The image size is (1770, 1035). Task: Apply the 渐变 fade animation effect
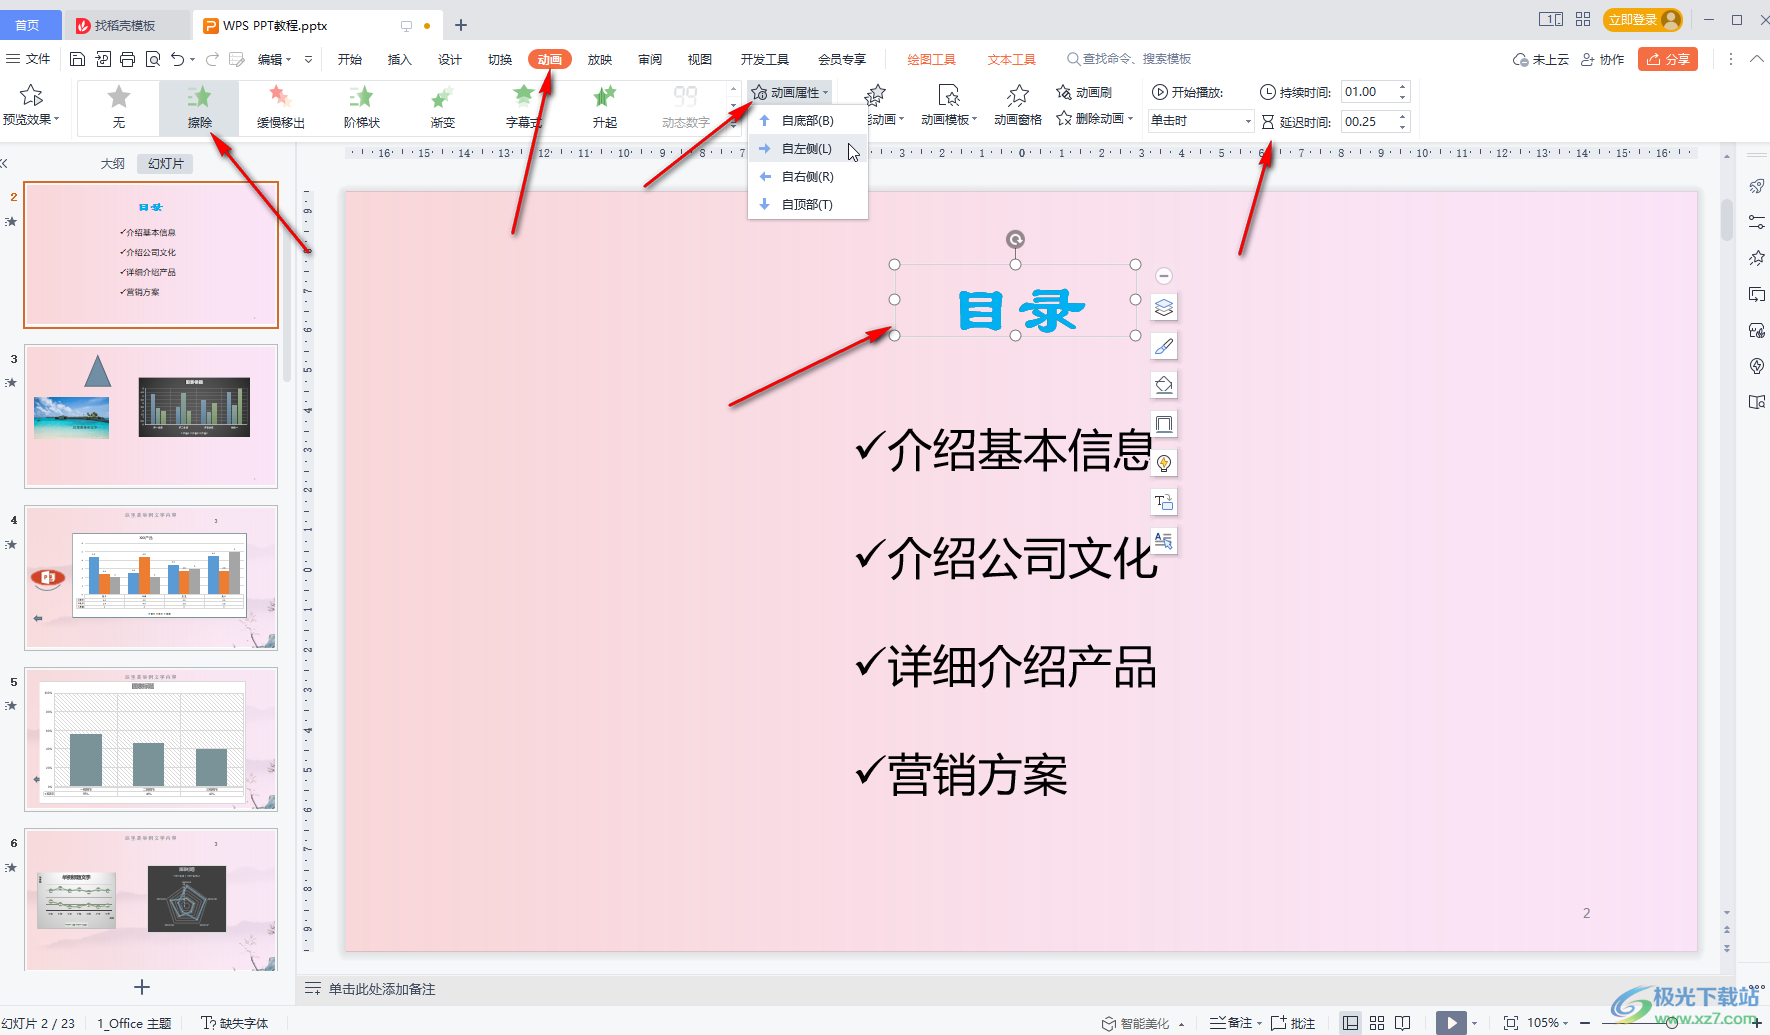(x=442, y=107)
